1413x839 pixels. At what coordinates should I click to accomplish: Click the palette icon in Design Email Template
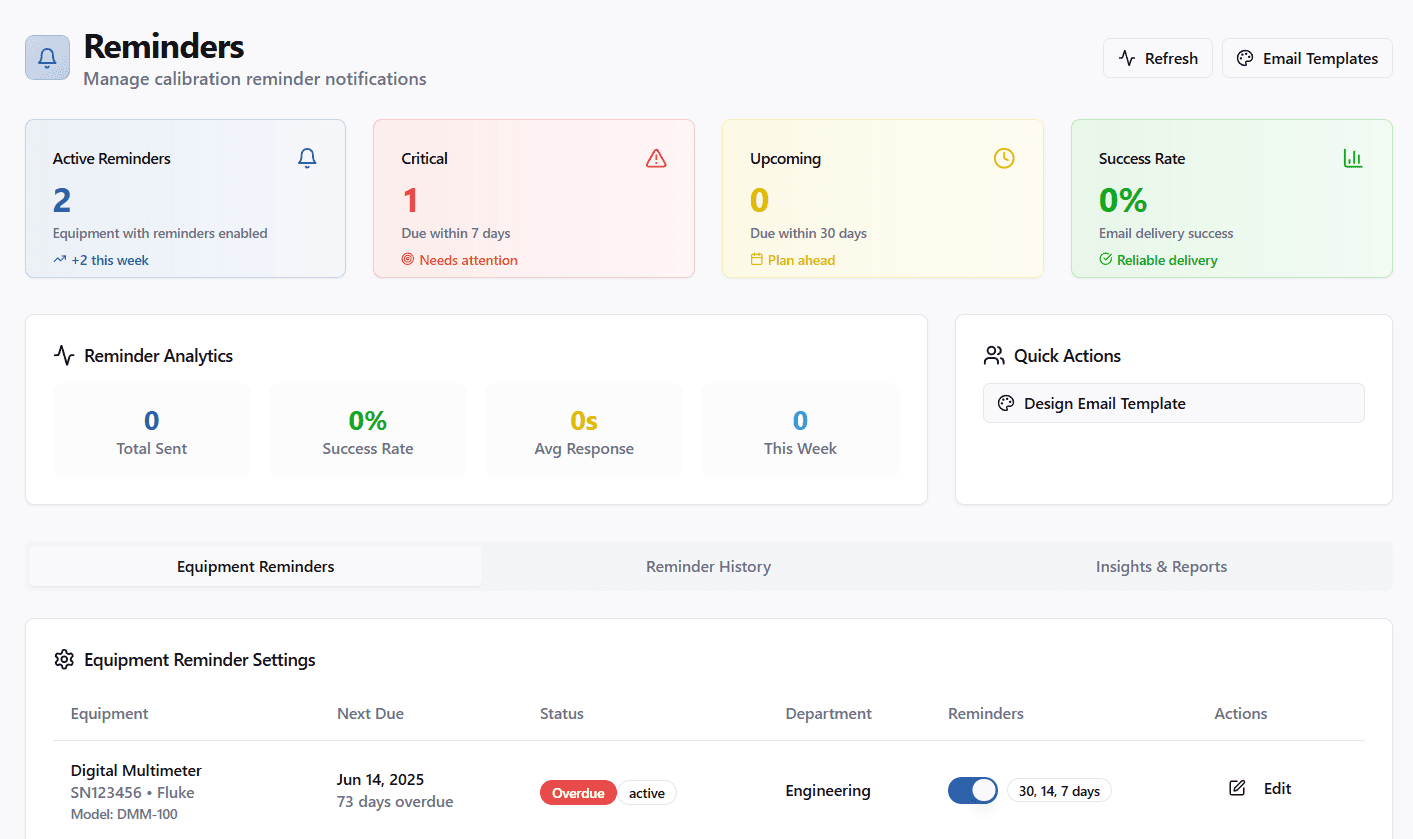coord(1006,403)
